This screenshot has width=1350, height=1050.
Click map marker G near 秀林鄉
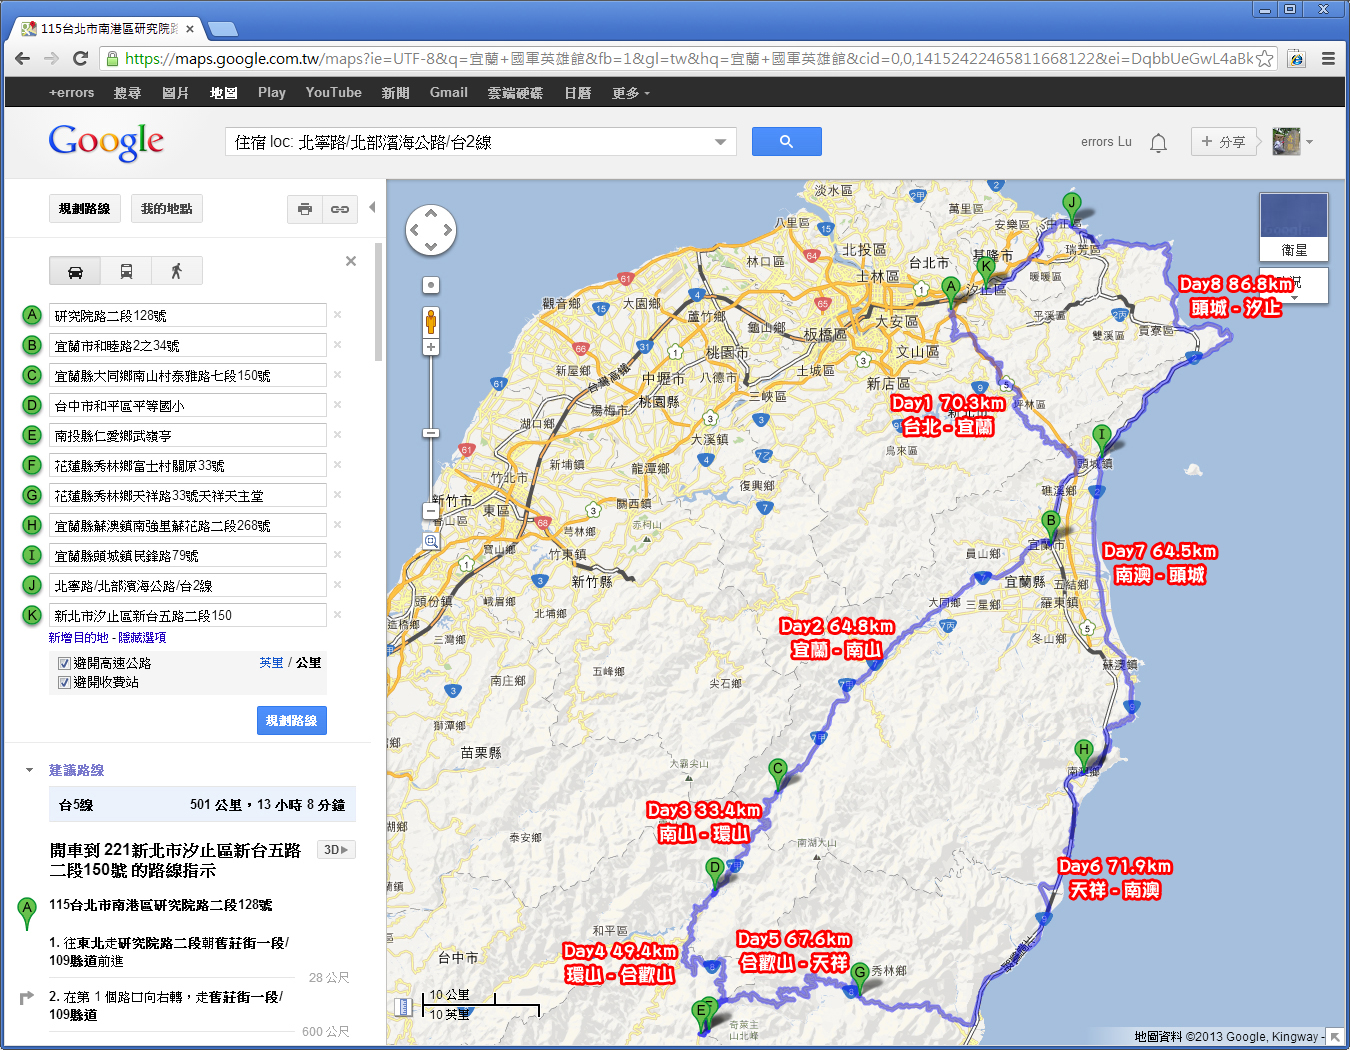[859, 976]
